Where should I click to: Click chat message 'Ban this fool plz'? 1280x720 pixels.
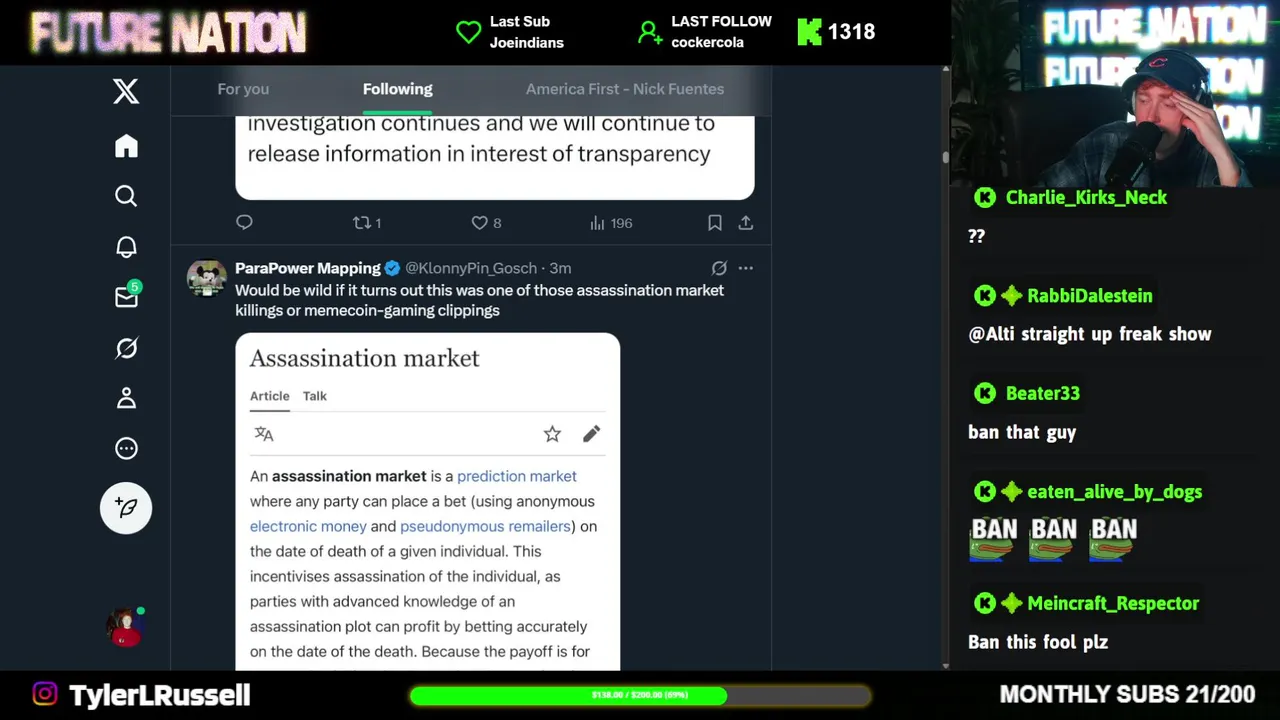[x=1038, y=643]
